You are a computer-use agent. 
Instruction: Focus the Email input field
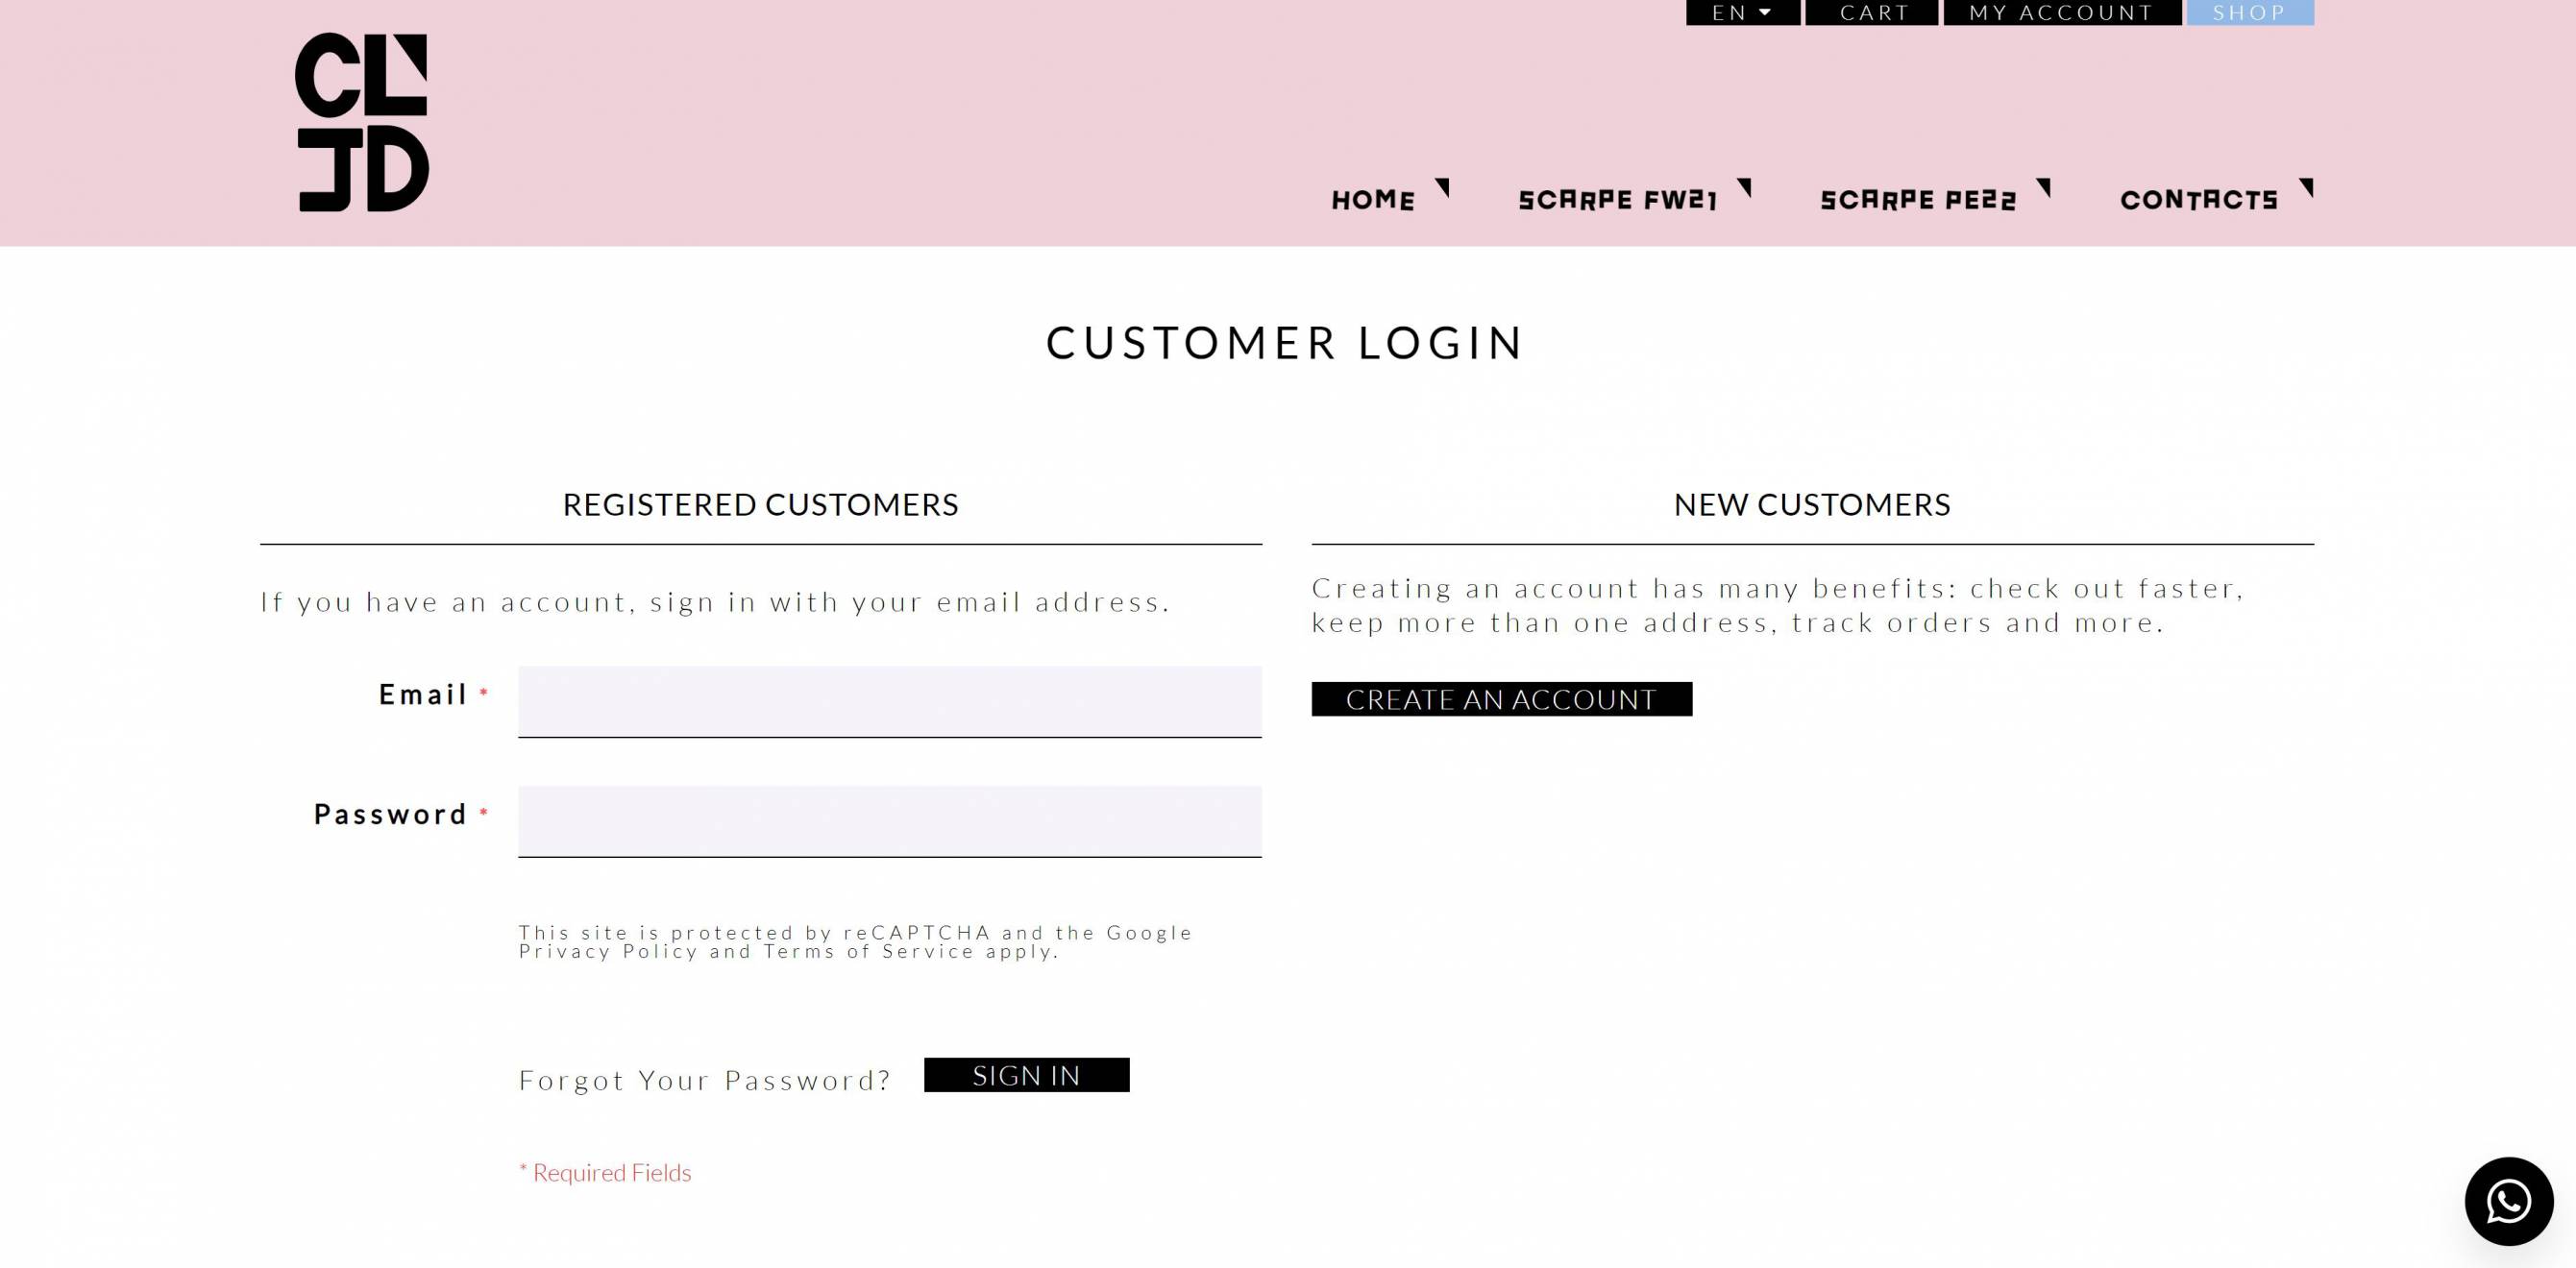(890, 702)
